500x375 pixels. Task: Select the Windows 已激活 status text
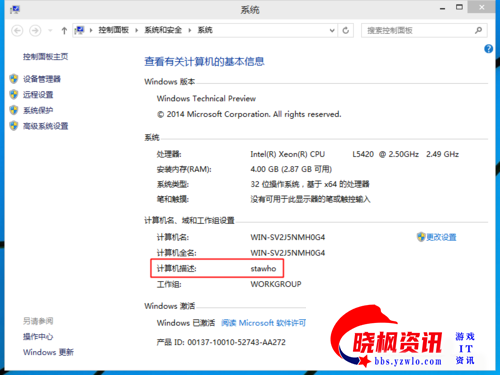[x=186, y=323]
